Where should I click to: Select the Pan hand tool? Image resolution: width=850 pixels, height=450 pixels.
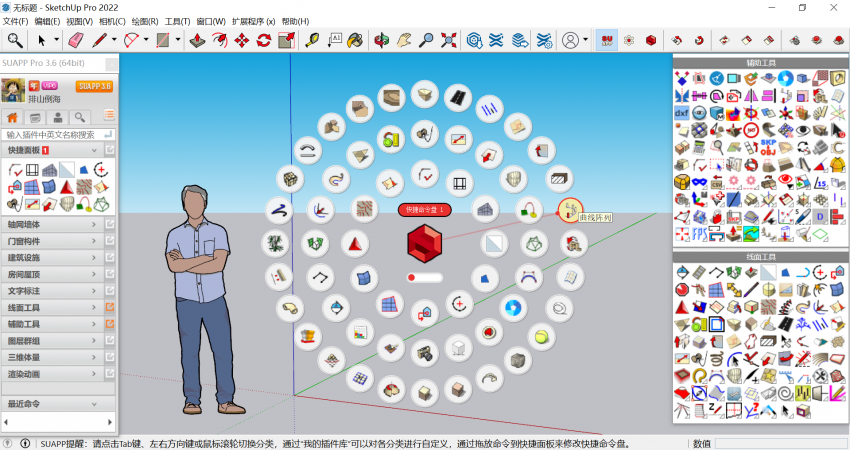click(404, 40)
